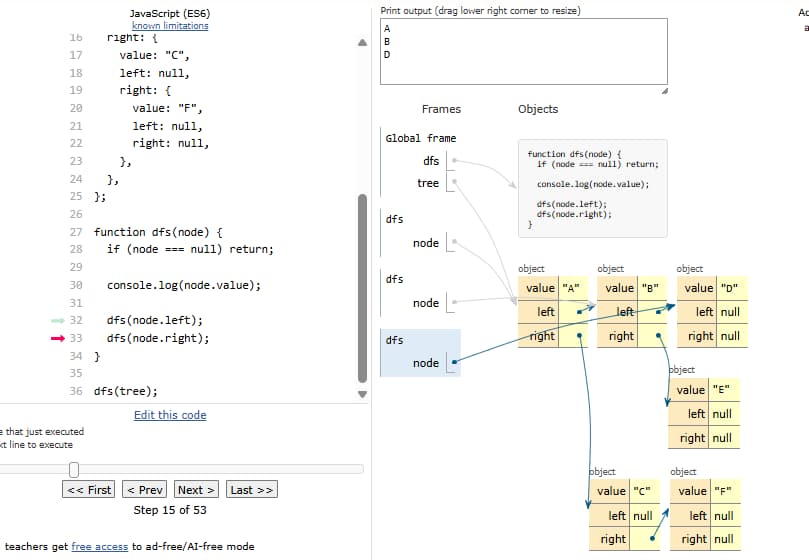Click the right pointer dot in object "A"
Viewport: 809px width, 560px height.
coord(579,336)
